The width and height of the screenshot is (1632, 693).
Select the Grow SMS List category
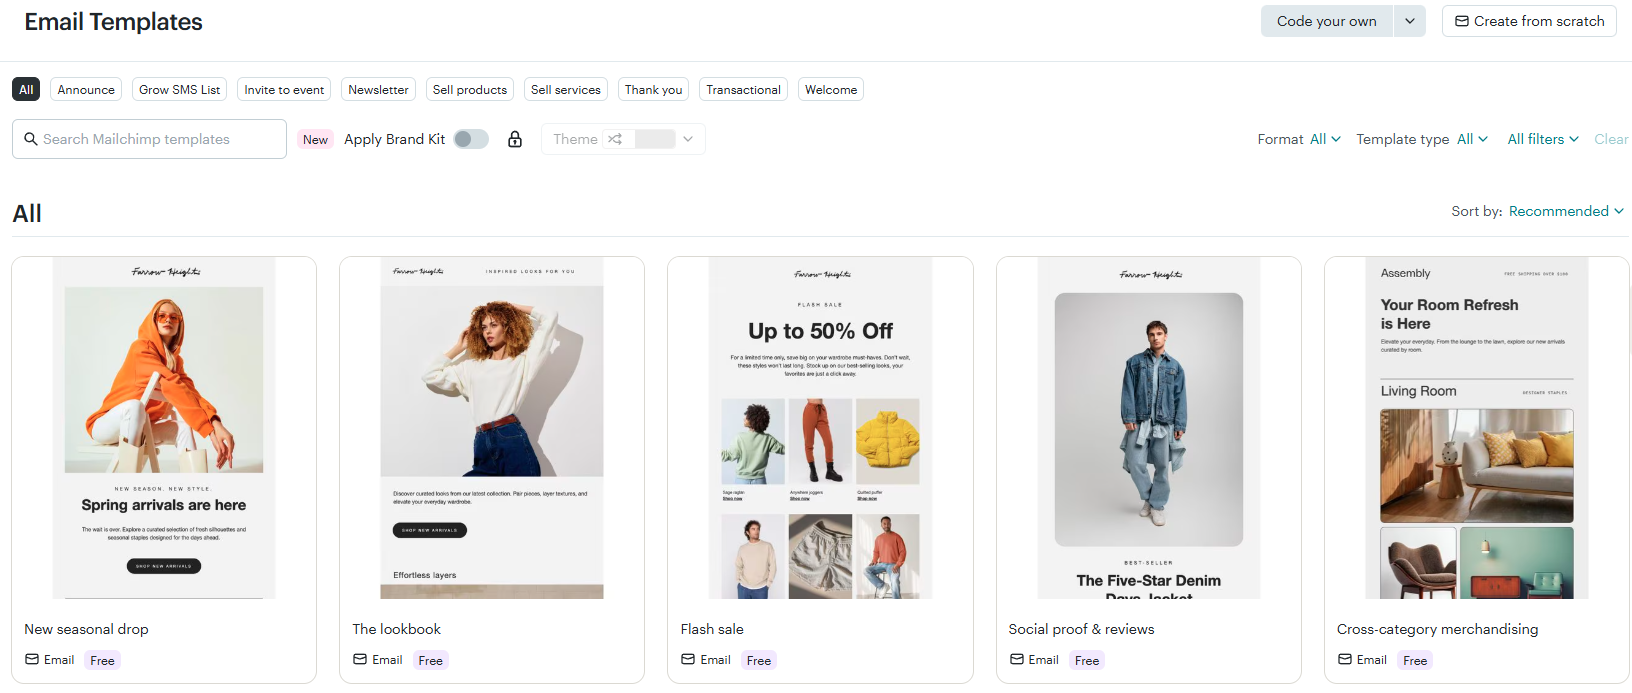tap(180, 89)
